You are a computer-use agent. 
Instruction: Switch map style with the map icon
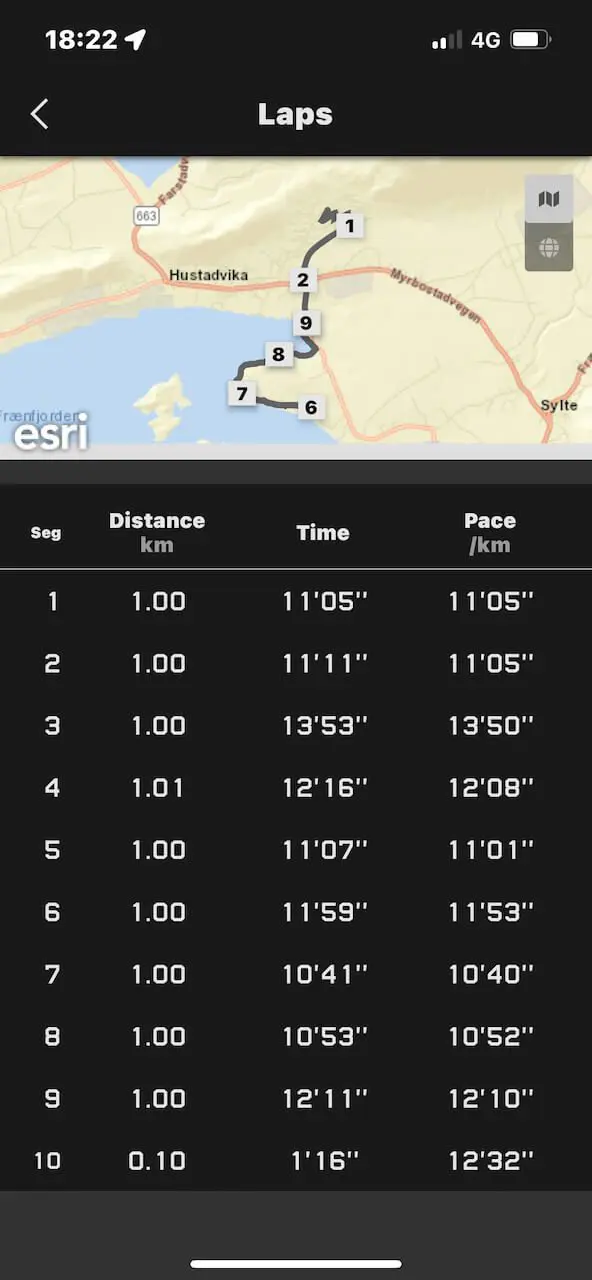[549, 199]
